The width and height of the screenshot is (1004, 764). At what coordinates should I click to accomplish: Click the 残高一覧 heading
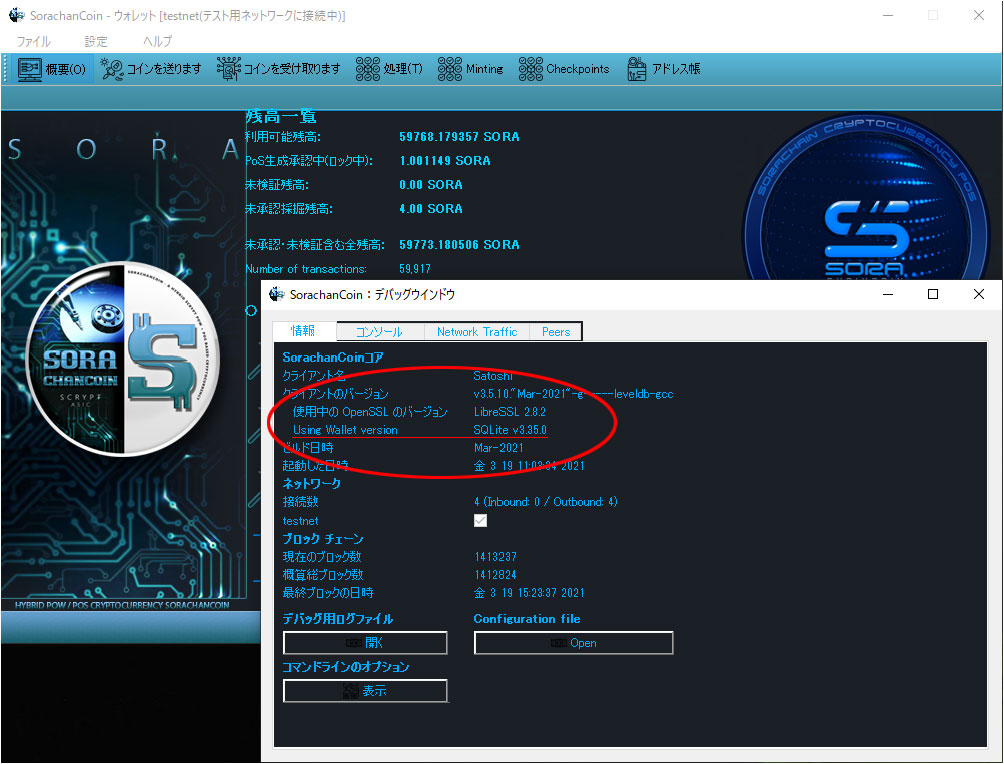click(x=280, y=117)
